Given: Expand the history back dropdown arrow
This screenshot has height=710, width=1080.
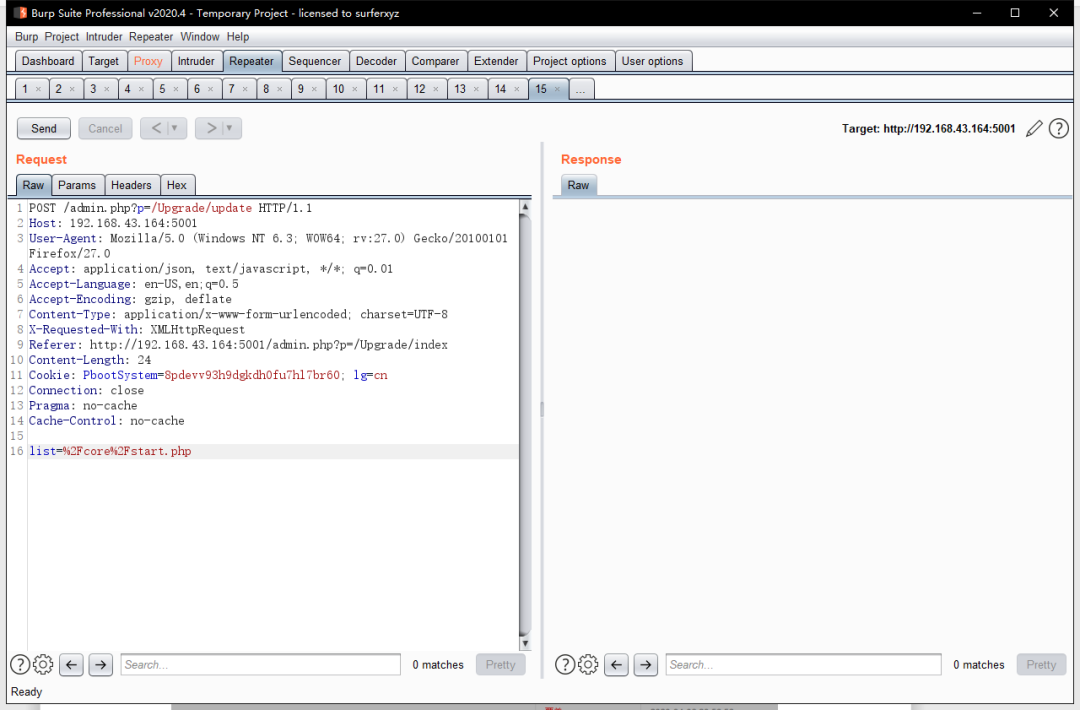Looking at the screenshot, I should coord(175,128).
